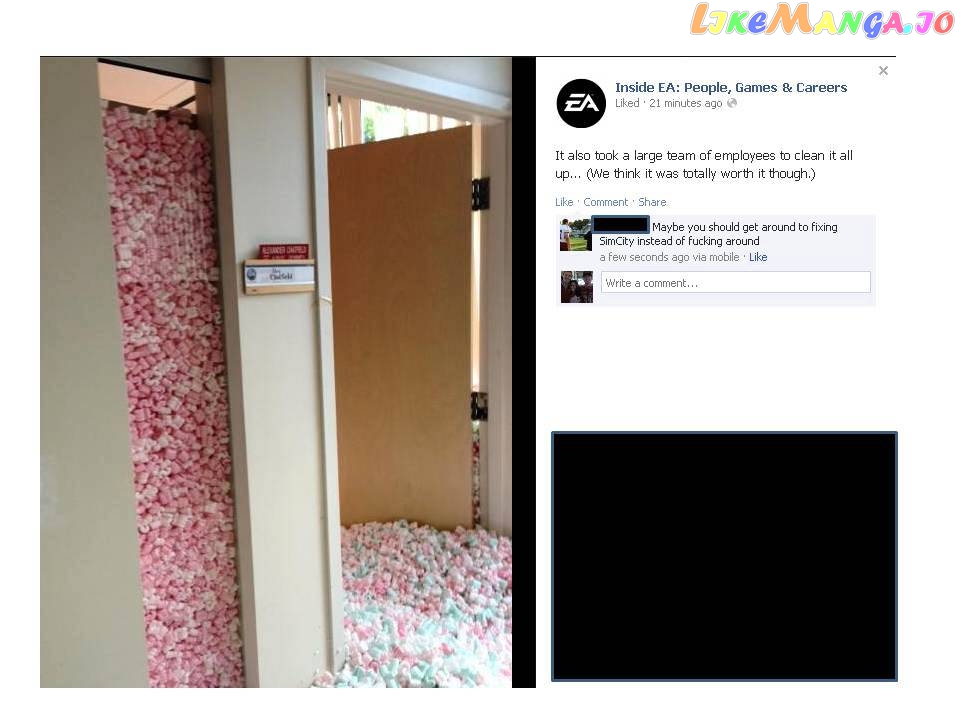The width and height of the screenshot is (960, 720).
Task: Like the post below the caption
Action: pos(564,202)
